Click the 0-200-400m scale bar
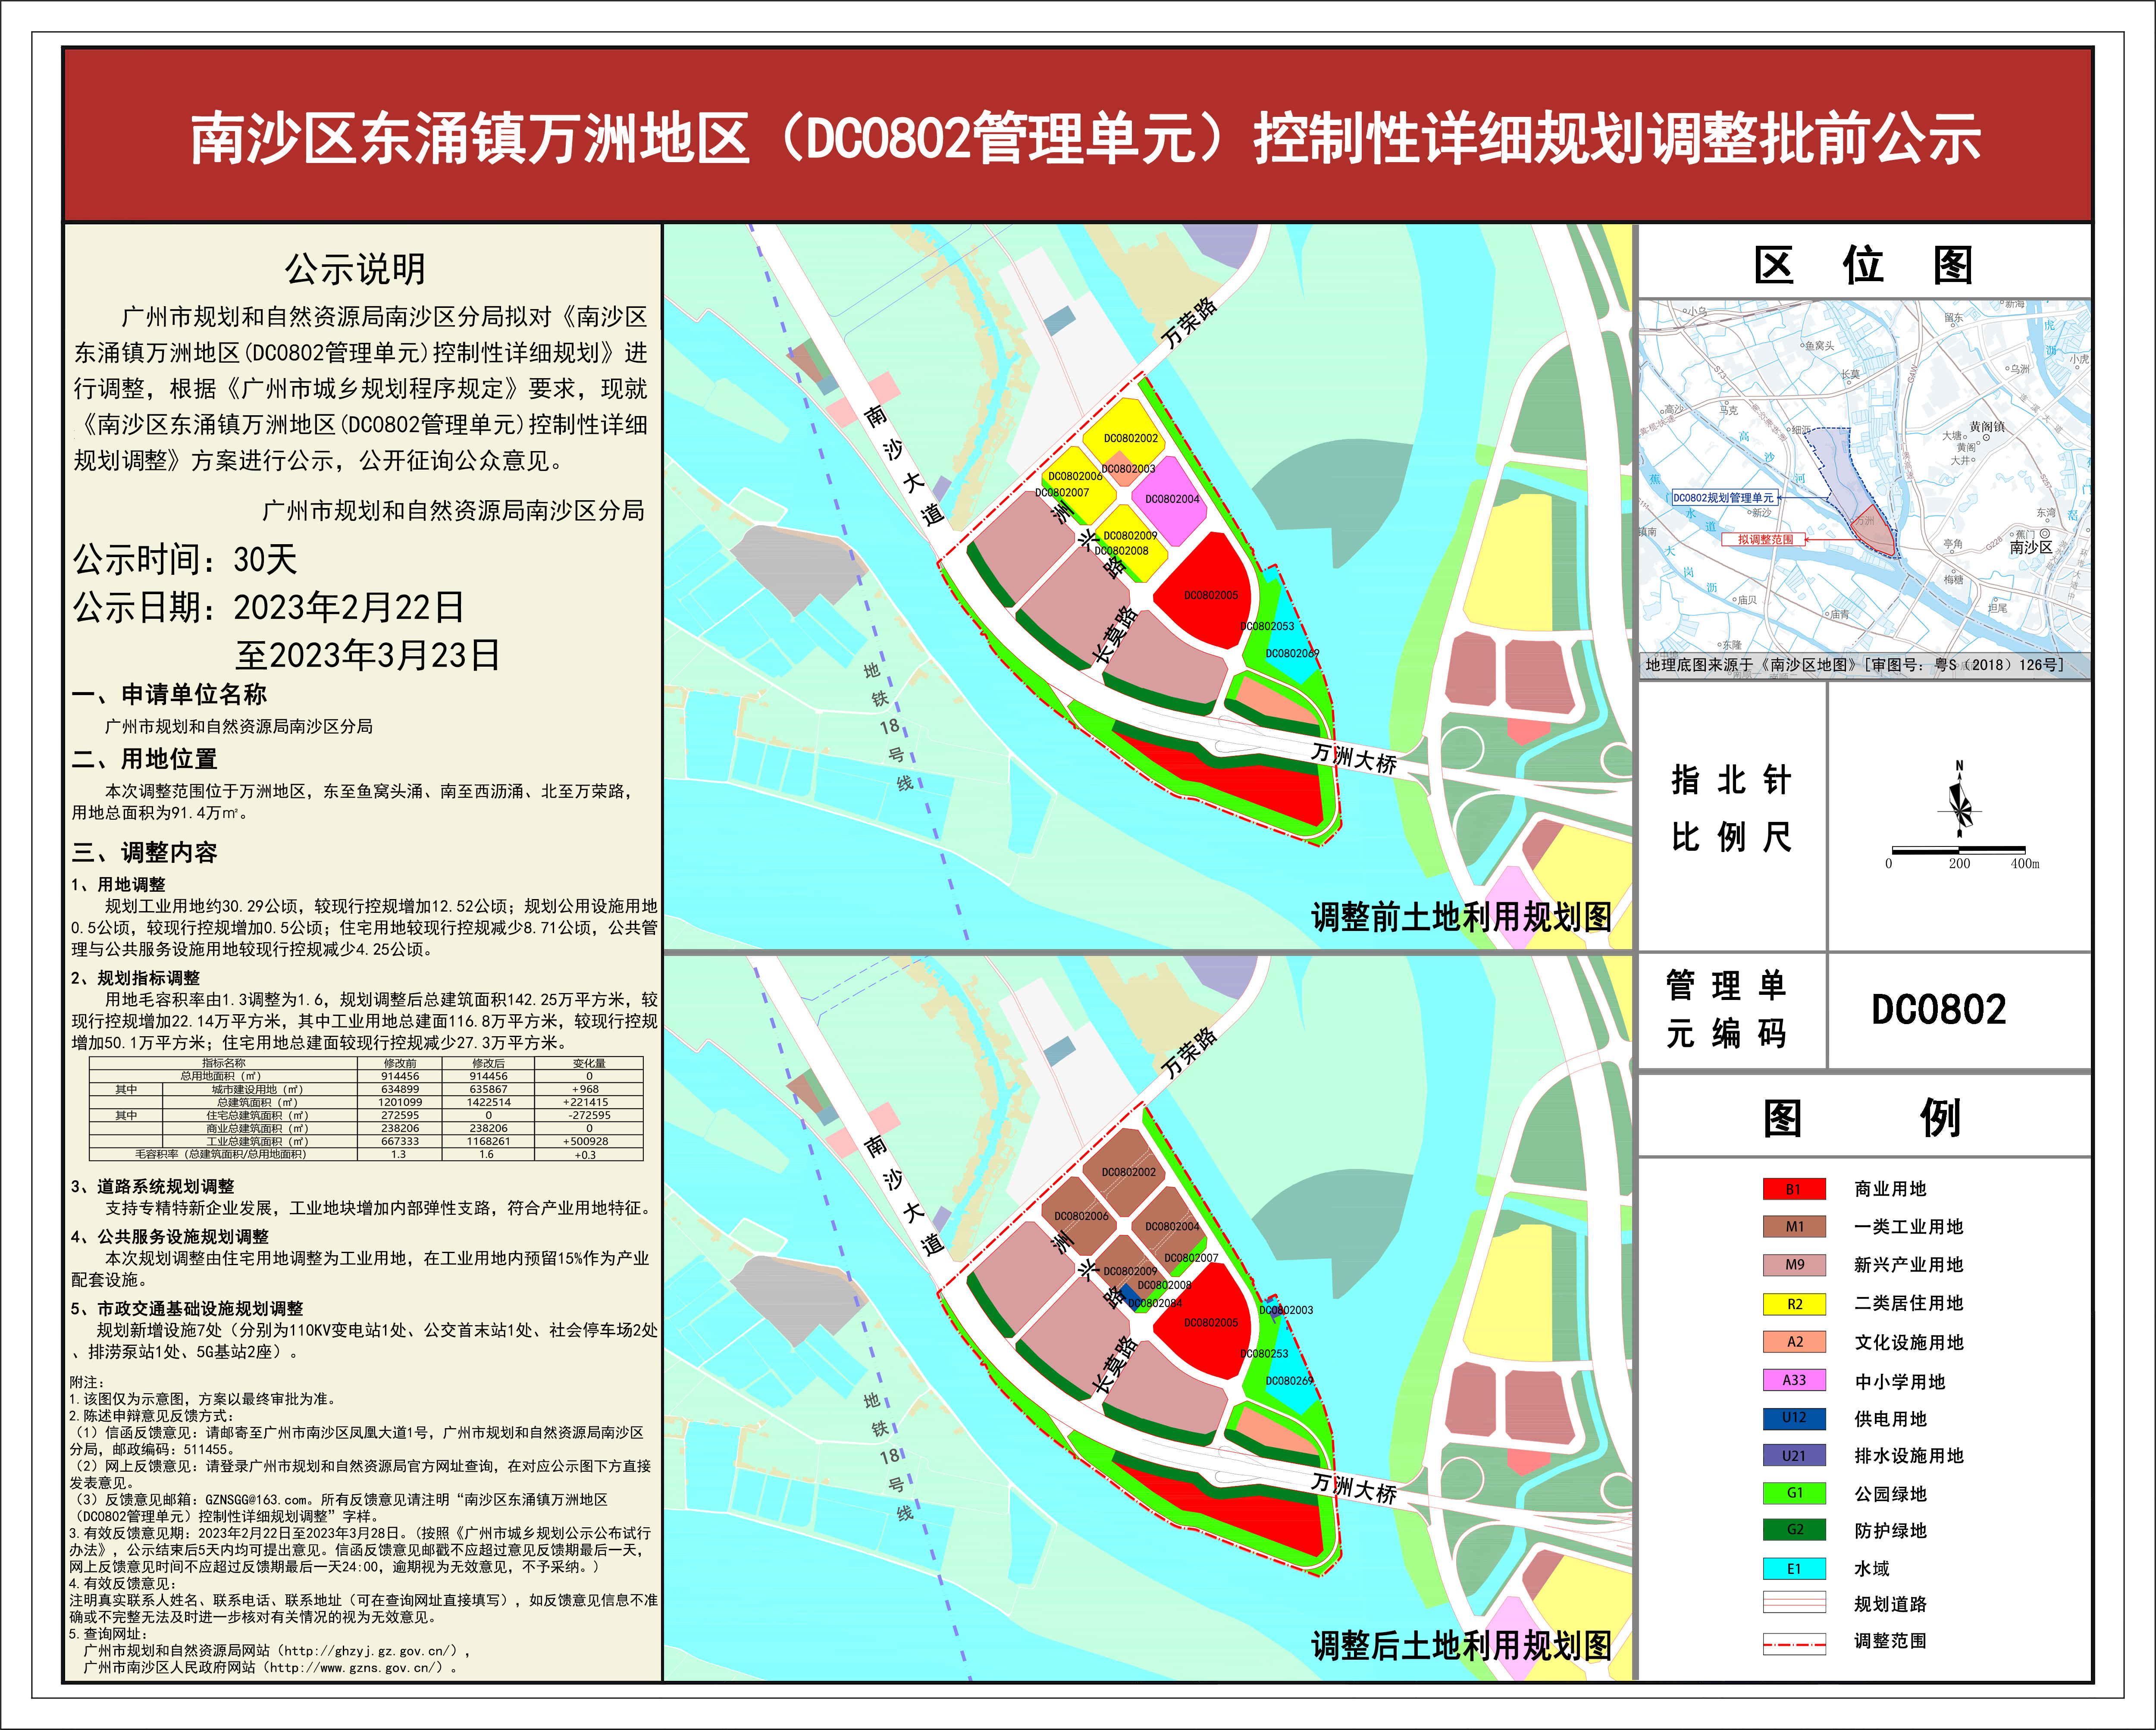This screenshot has width=2156, height=1730. tap(1961, 858)
